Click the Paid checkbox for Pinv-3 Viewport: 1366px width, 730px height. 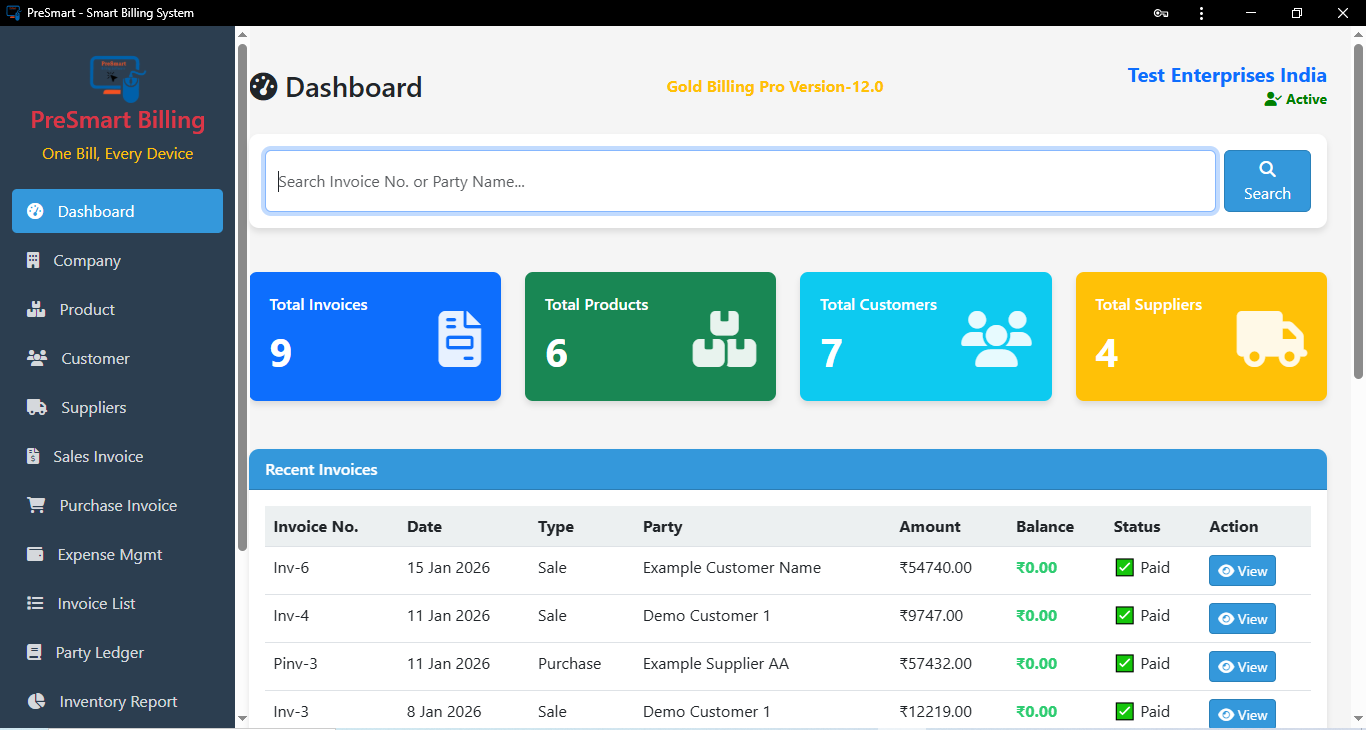click(x=1125, y=663)
